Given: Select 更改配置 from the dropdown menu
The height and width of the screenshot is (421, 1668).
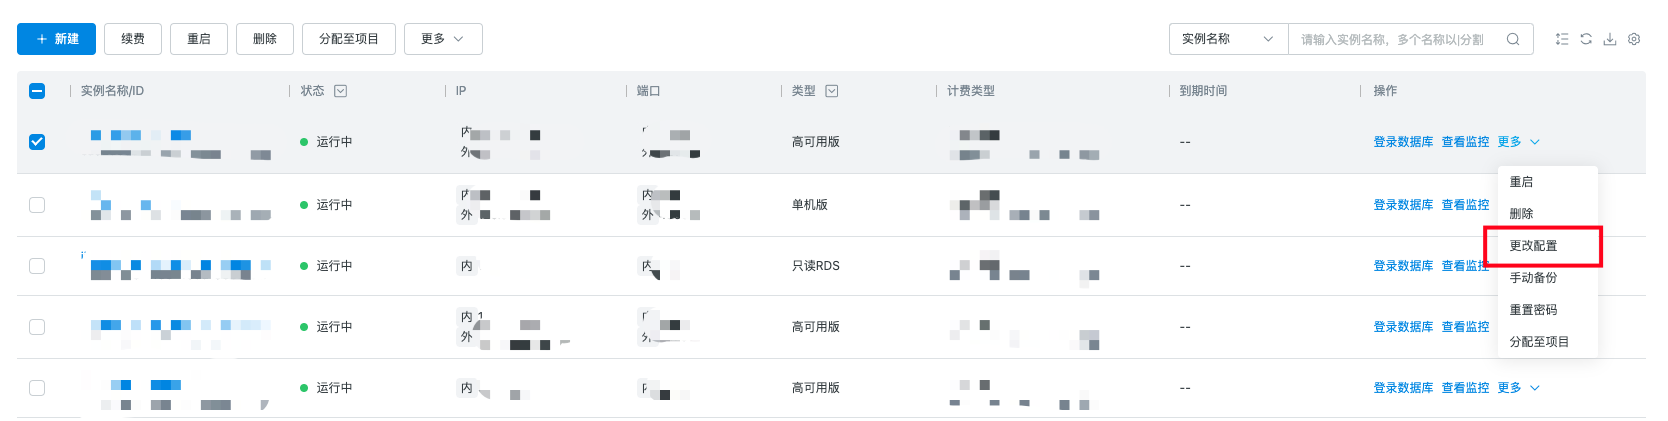Looking at the screenshot, I should 1533,246.
